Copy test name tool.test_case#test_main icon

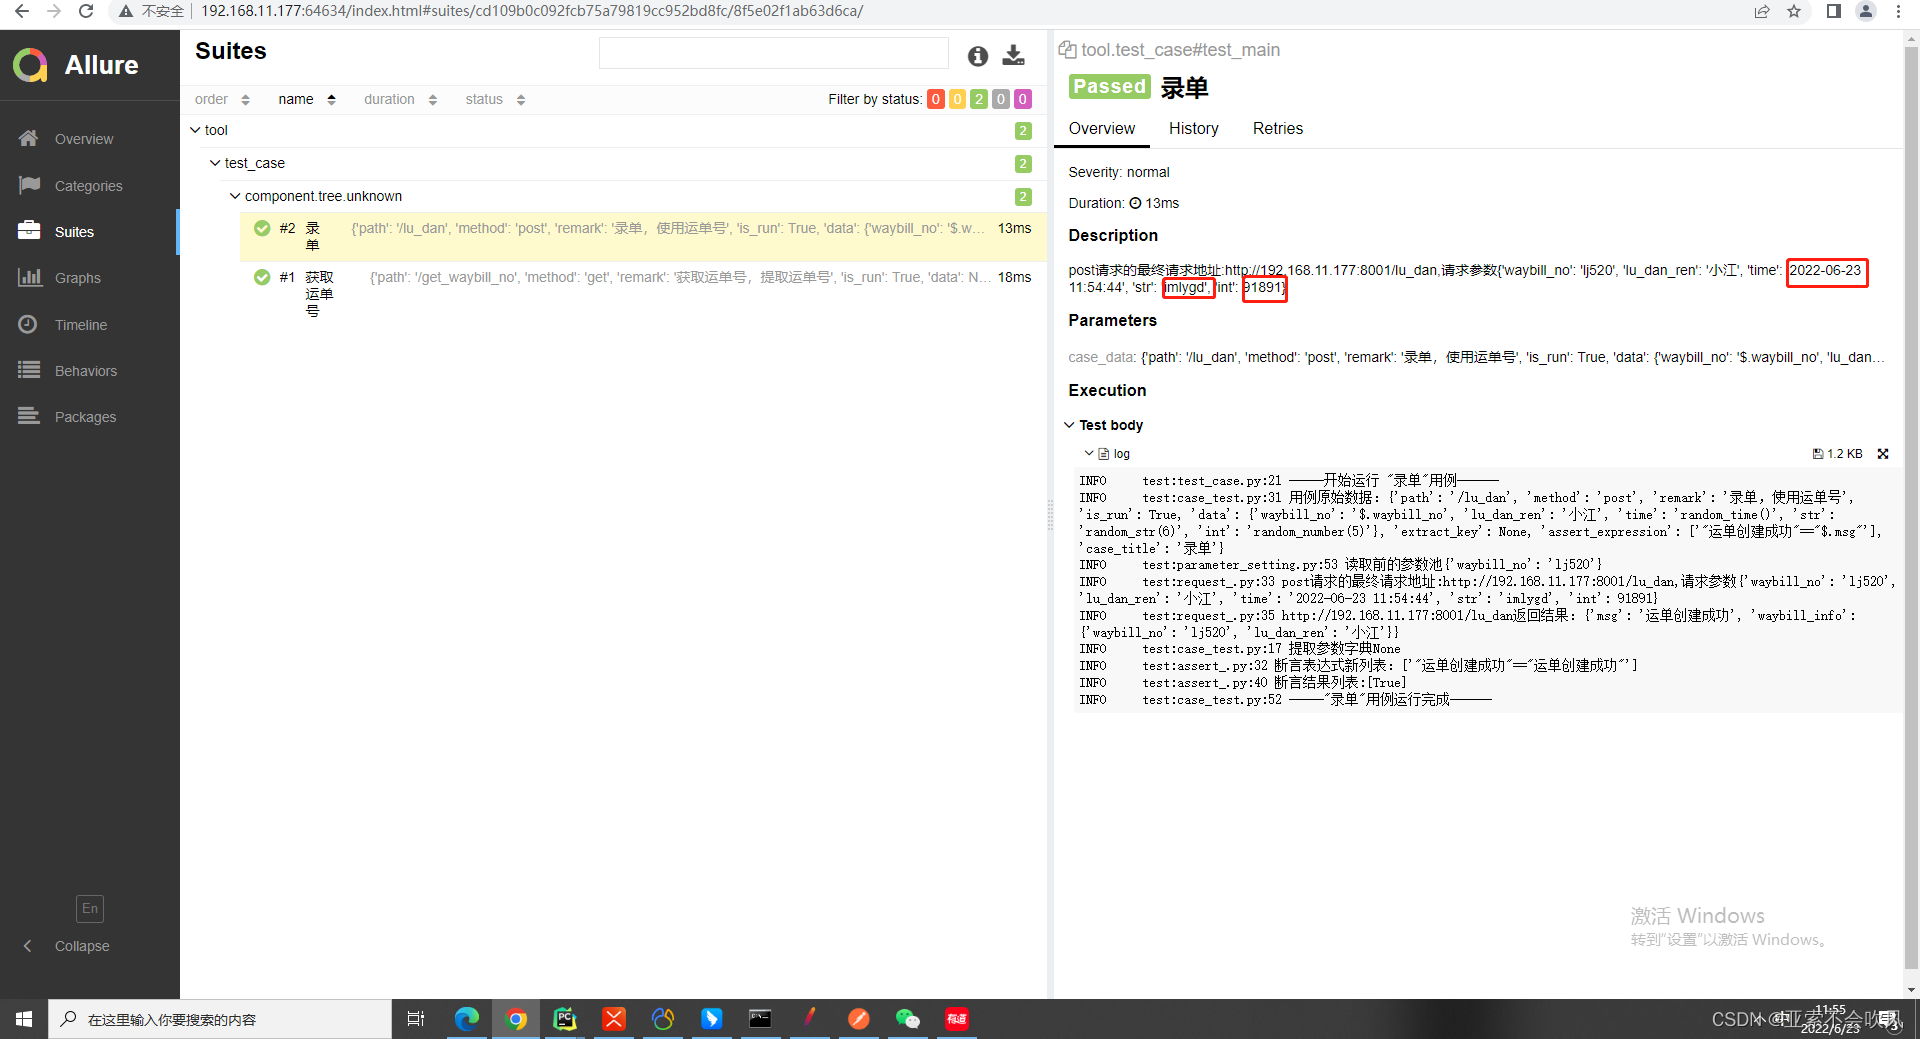tap(1067, 50)
